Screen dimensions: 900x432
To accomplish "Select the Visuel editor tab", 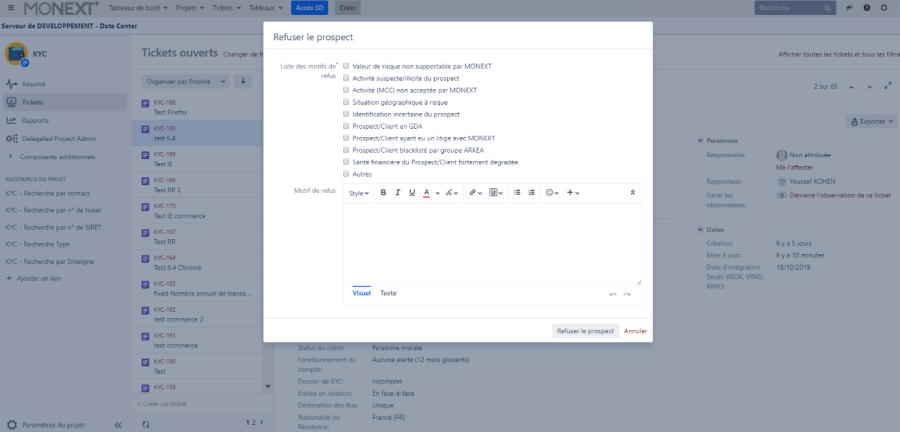I will 361,293.
